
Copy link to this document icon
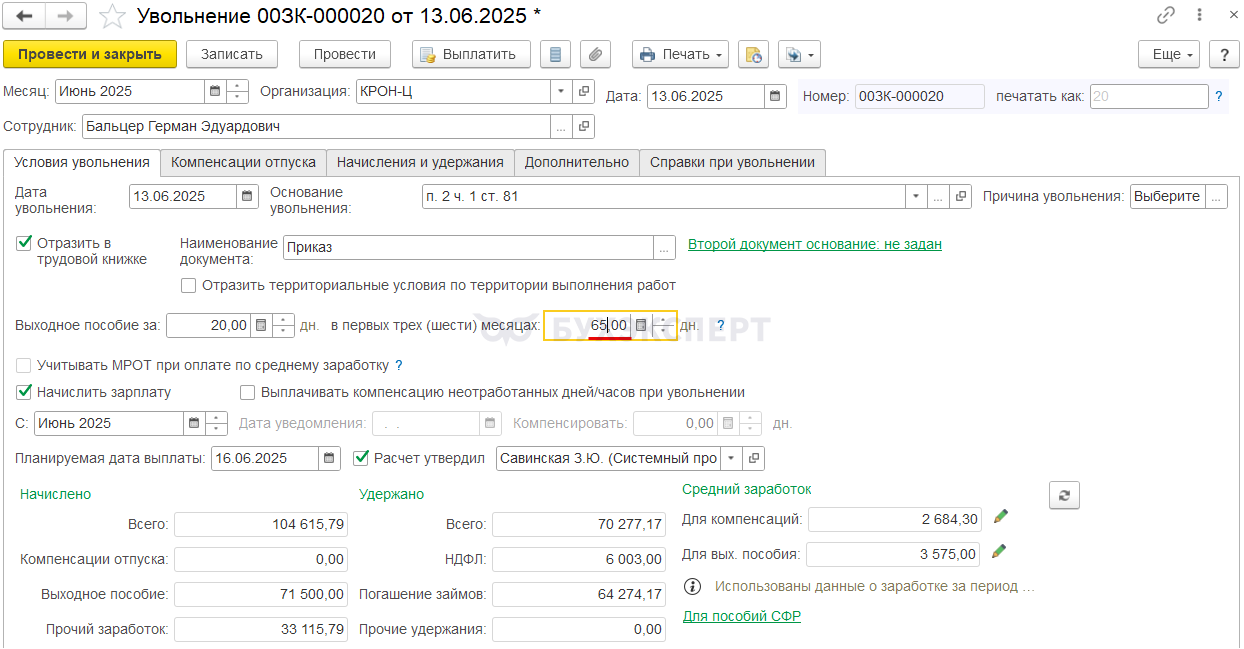(x=1166, y=15)
